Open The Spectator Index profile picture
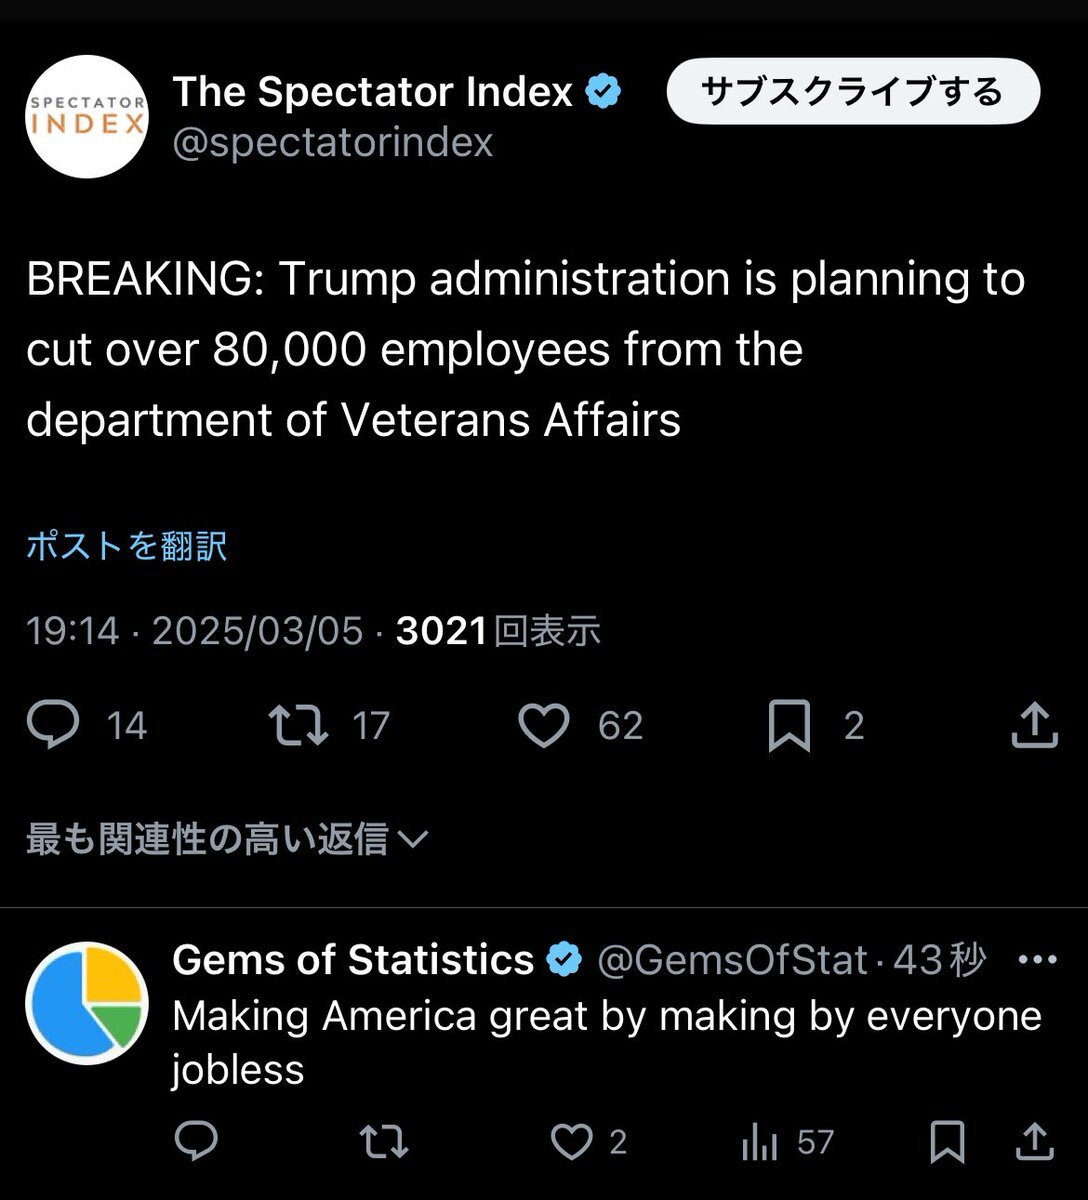The width and height of the screenshot is (1088, 1200). [87, 117]
